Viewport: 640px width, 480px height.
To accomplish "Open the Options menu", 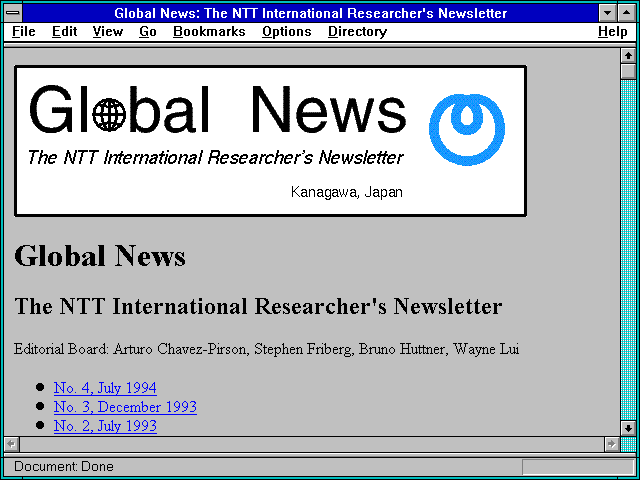I will click(287, 32).
